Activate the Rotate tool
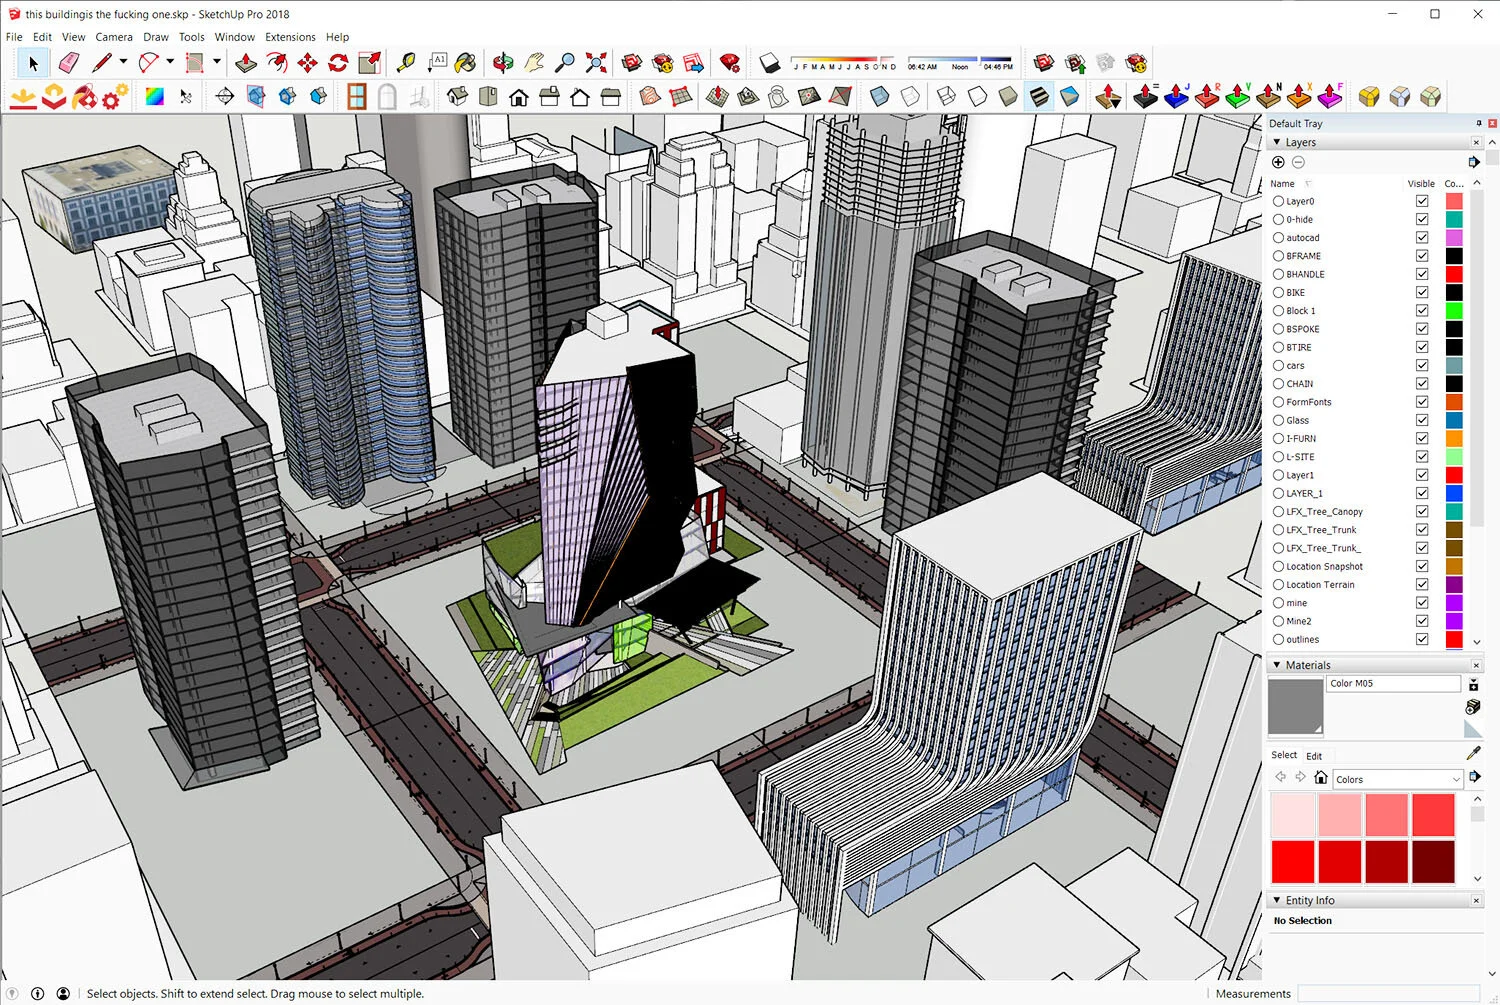Image resolution: width=1500 pixels, height=1005 pixels. click(337, 62)
